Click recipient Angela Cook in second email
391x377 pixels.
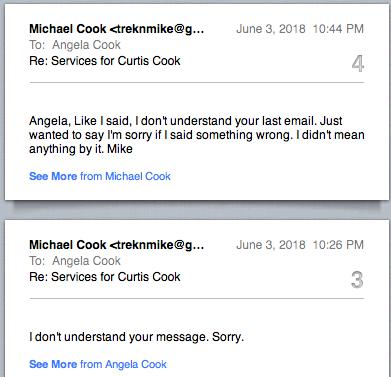[x=86, y=261]
